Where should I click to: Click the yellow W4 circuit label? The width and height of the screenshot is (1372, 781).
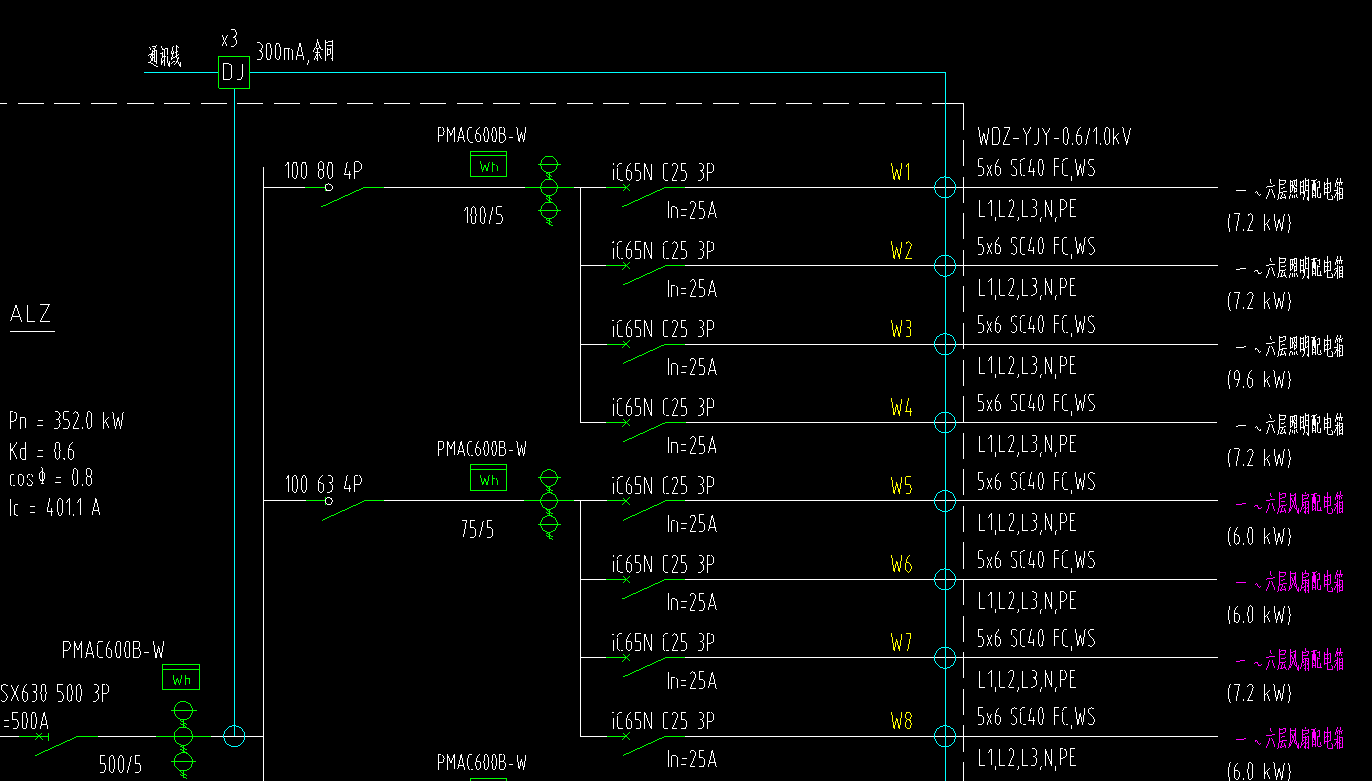point(901,408)
